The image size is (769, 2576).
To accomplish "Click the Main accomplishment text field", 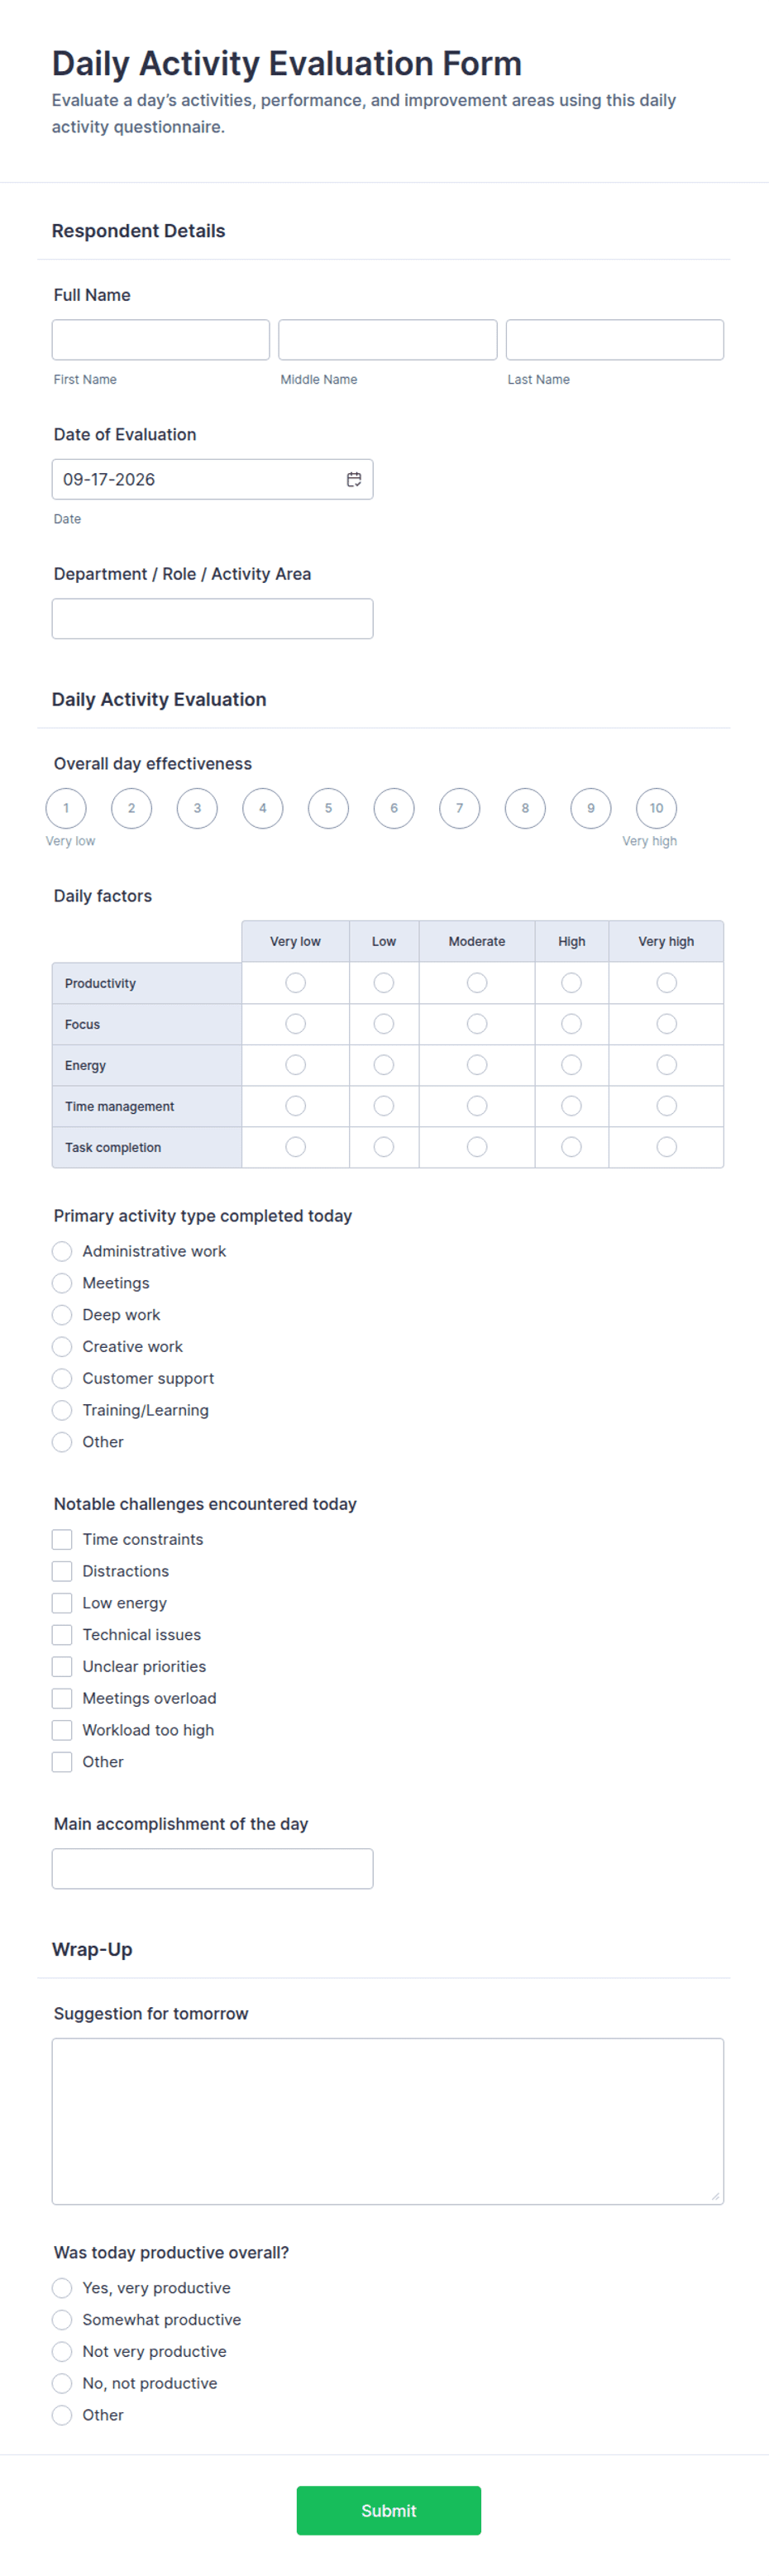I will click(x=213, y=1869).
